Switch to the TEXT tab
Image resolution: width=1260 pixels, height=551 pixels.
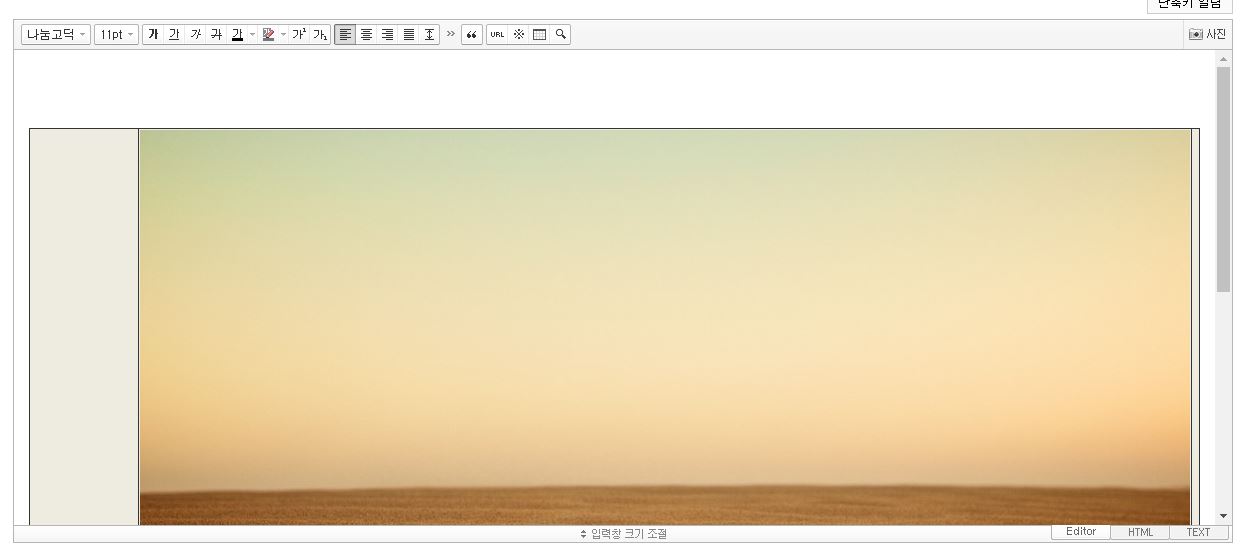pos(1198,532)
